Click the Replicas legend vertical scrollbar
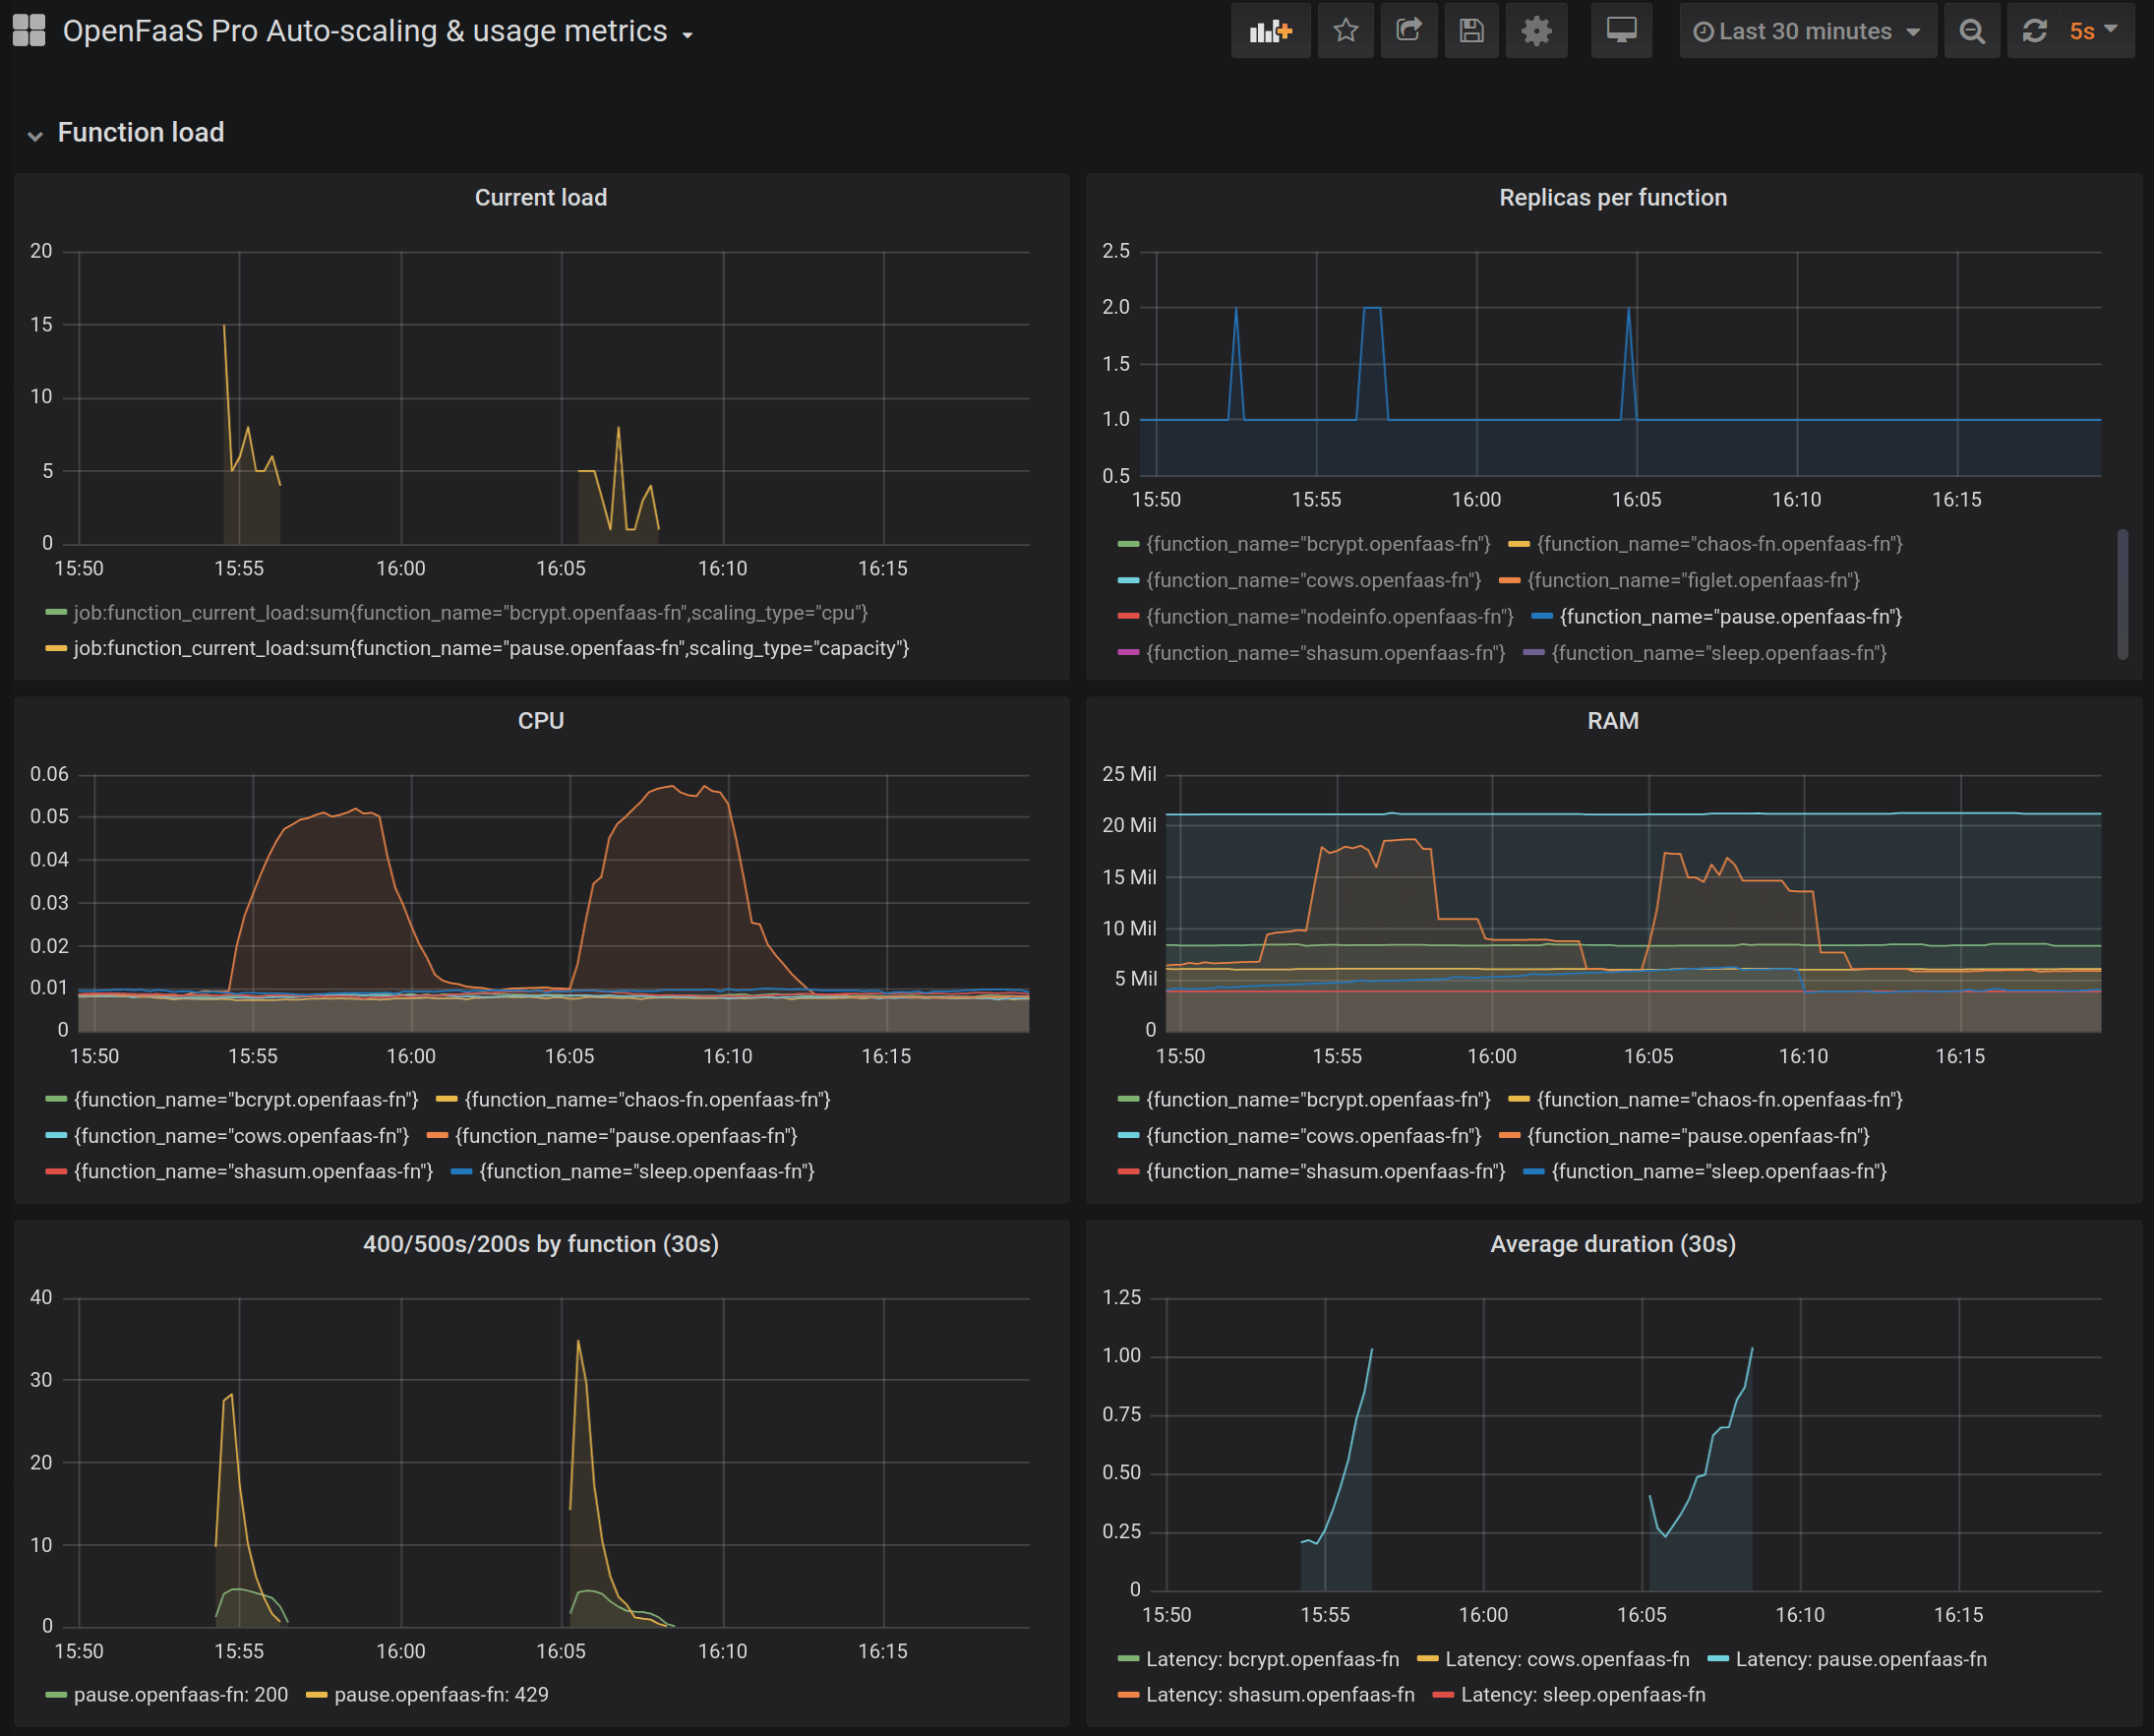 coord(2122,594)
